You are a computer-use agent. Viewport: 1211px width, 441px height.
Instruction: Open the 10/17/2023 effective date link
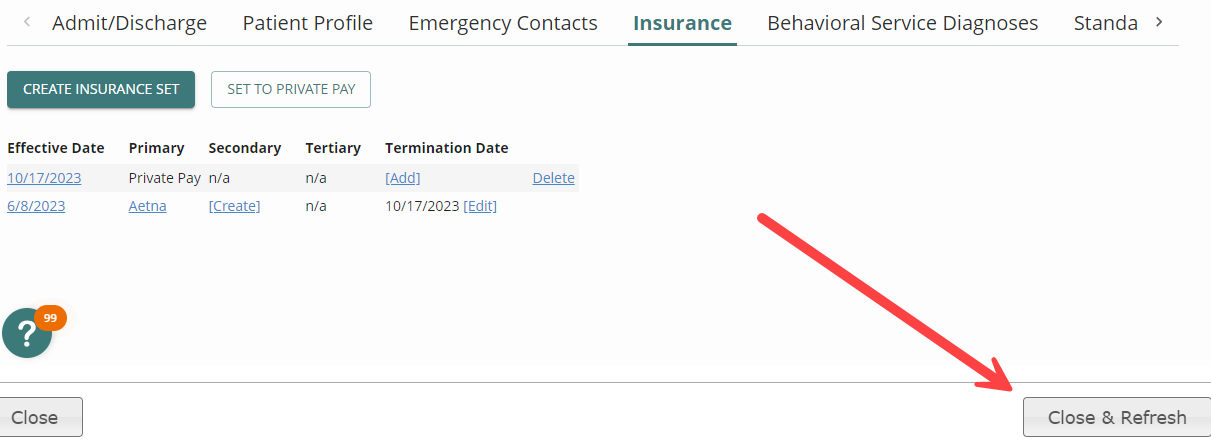tap(44, 178)
